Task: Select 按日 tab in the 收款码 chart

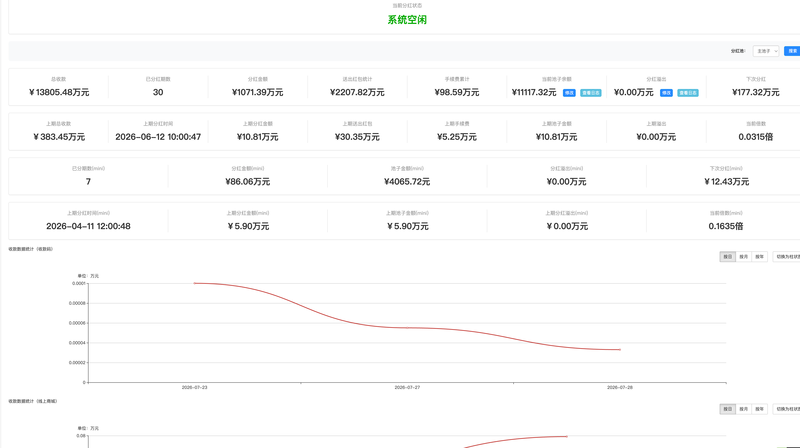Action: coord(728,257)
